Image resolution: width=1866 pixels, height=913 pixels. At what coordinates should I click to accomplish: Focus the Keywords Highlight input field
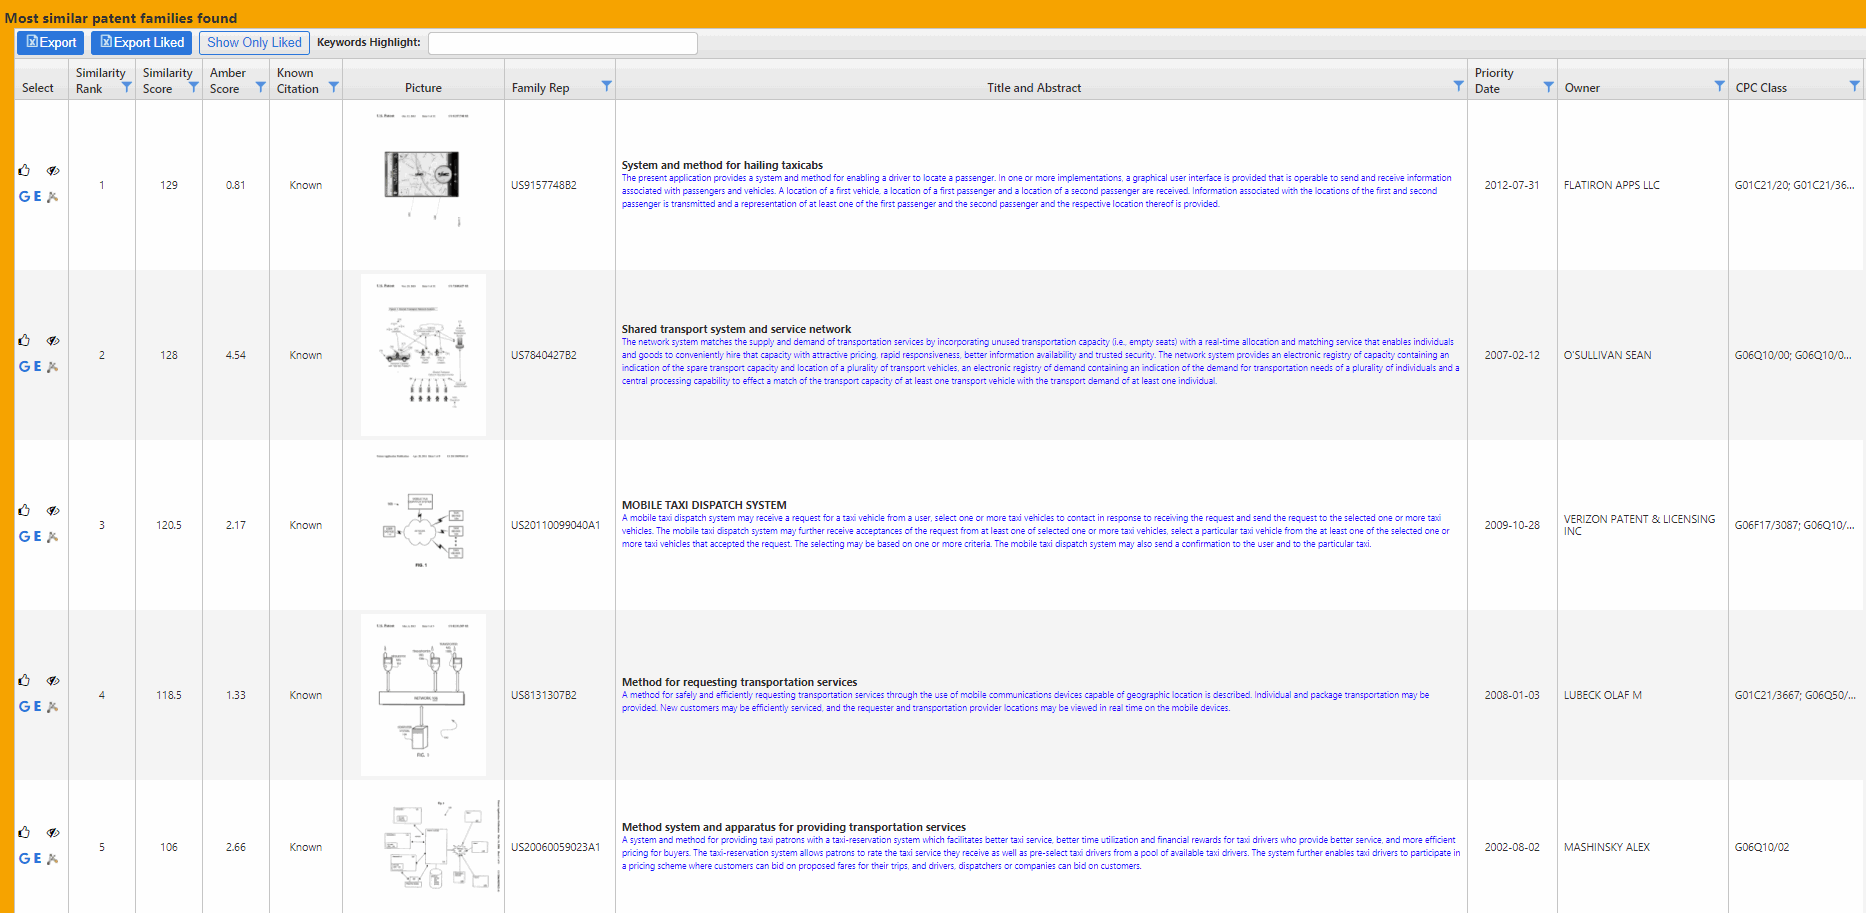coord(563,43)
